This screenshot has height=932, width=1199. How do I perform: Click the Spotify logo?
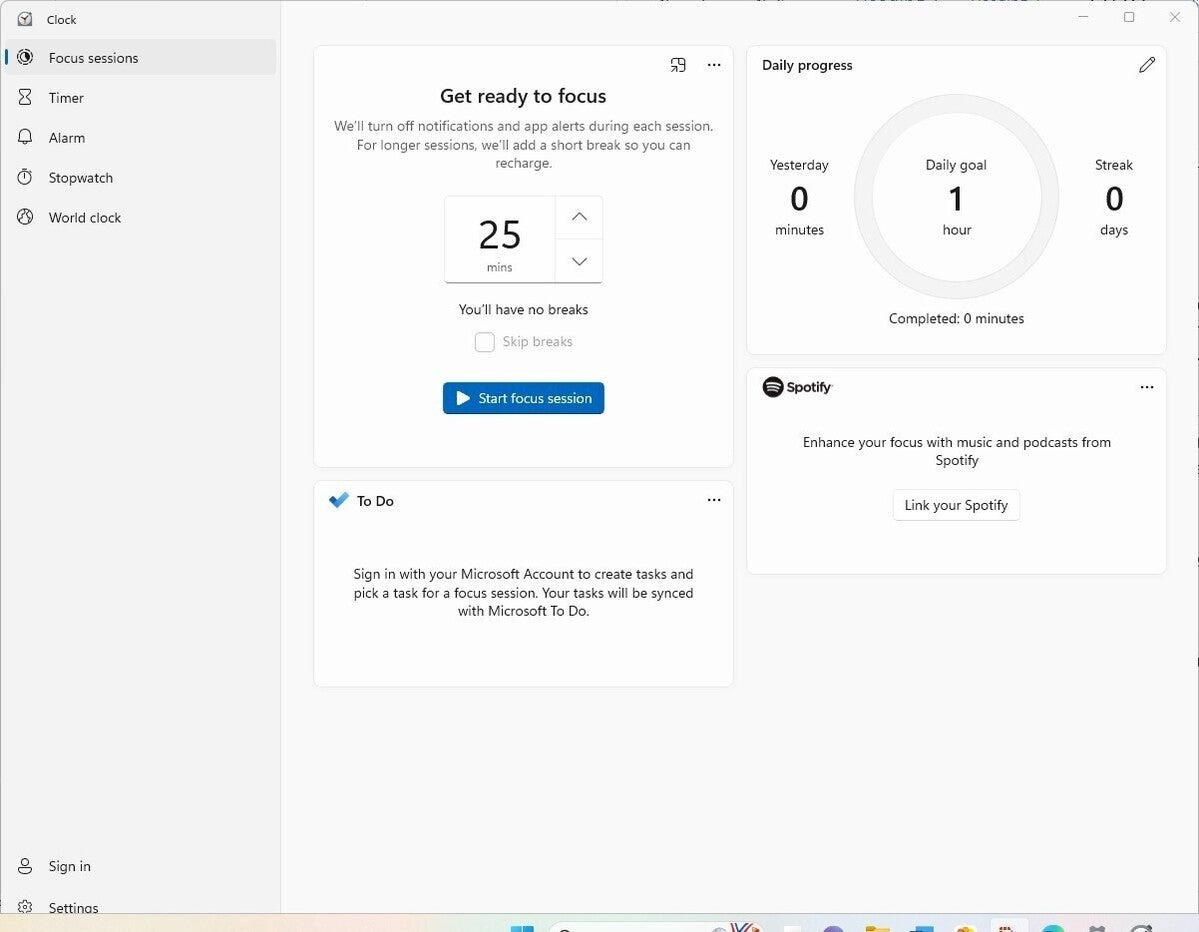(797, 387)
